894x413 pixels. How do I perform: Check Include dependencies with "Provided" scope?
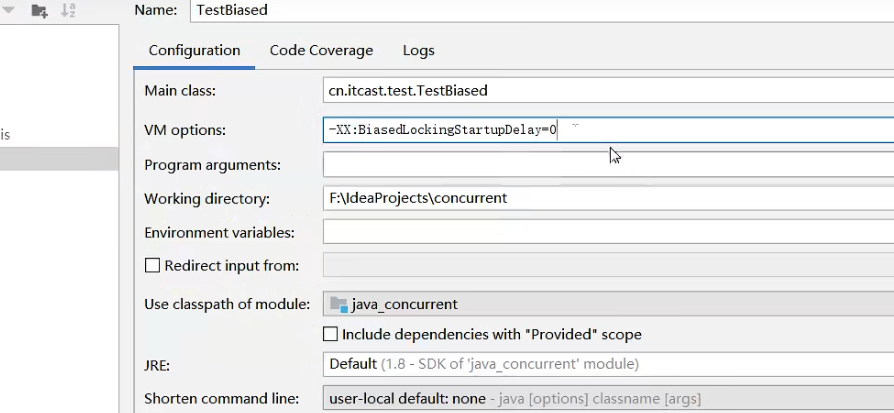(x=331, y=334)
